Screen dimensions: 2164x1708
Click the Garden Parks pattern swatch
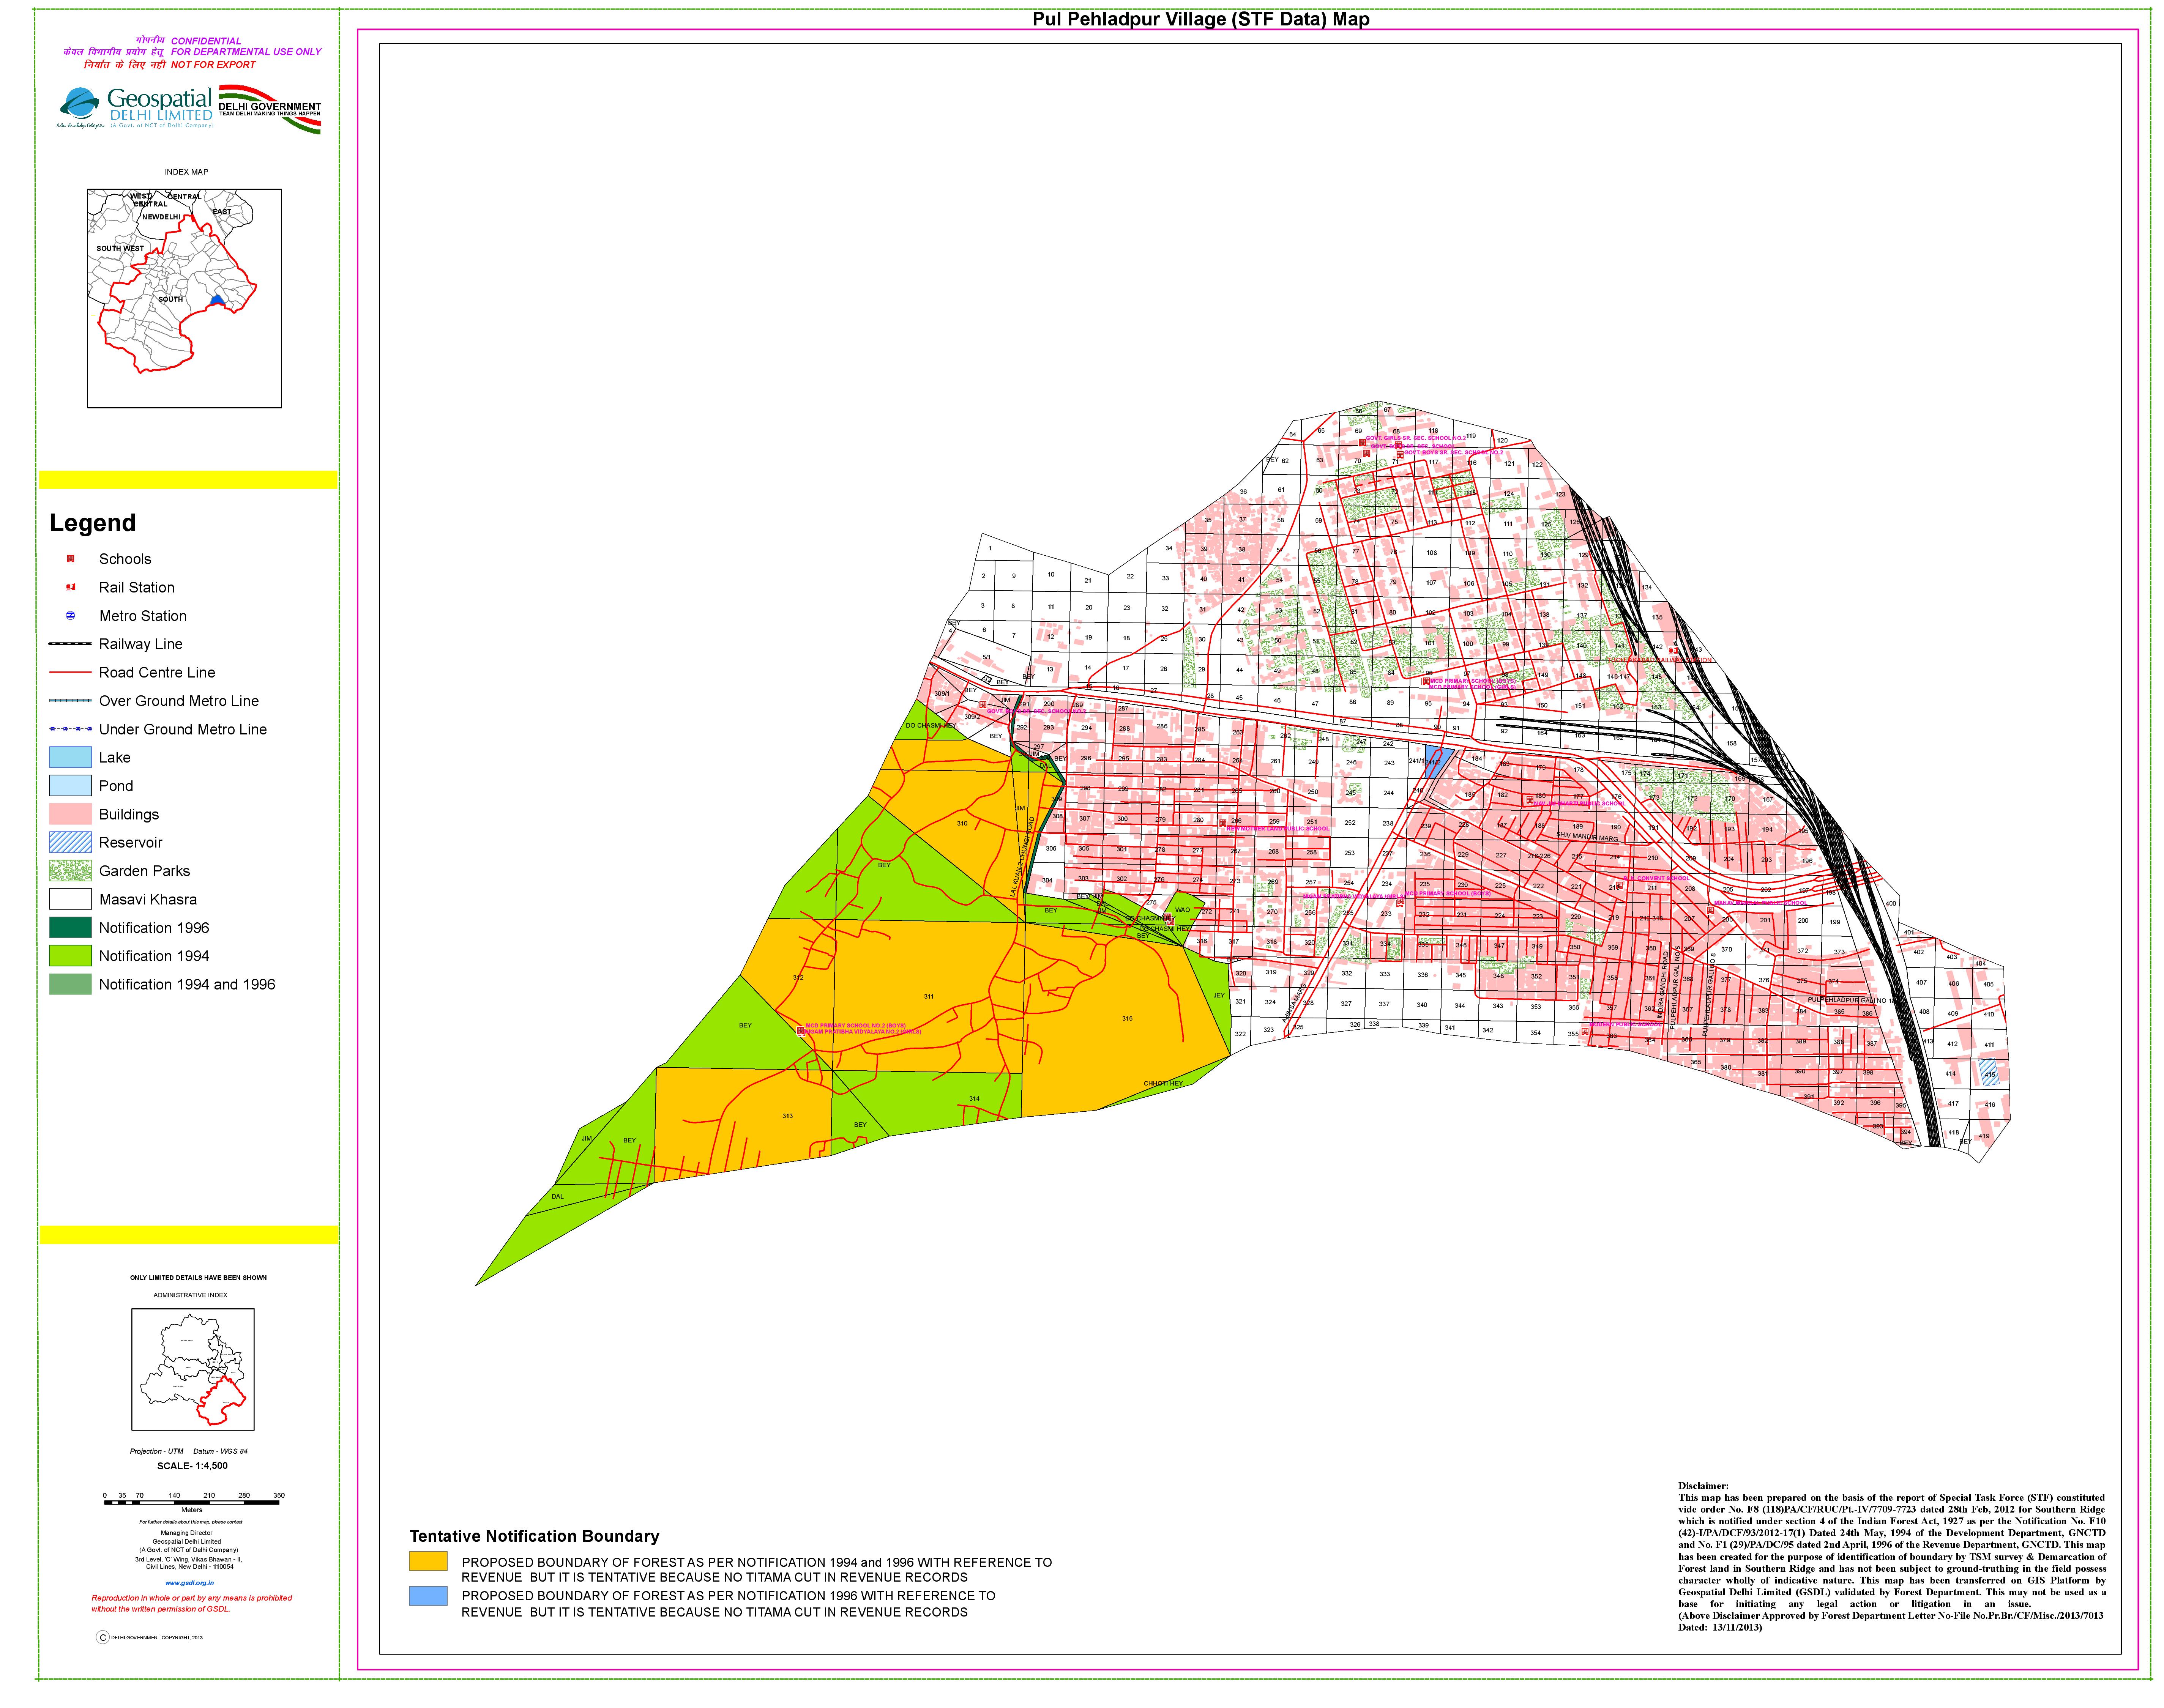point(70,871)
